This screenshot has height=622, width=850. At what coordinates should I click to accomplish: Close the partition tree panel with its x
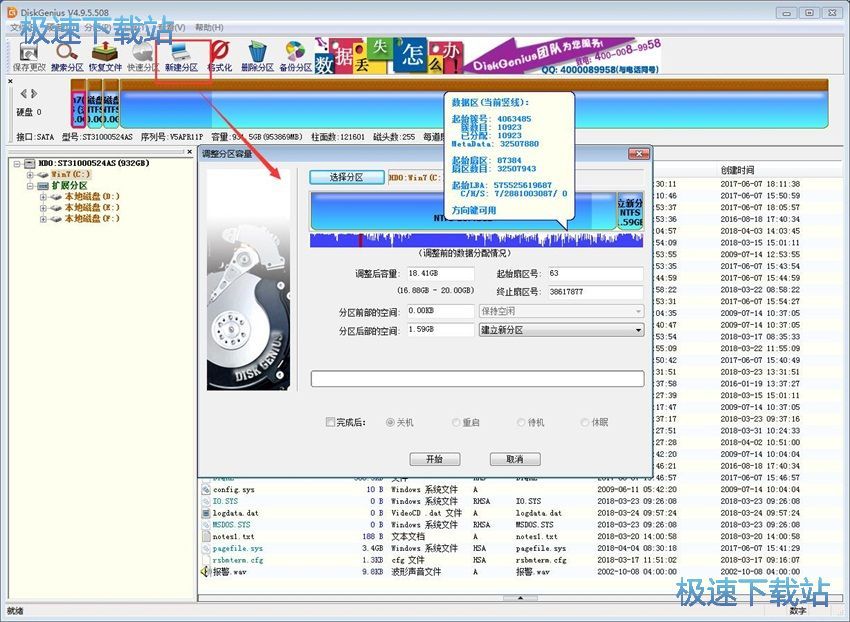click(189, 152)
